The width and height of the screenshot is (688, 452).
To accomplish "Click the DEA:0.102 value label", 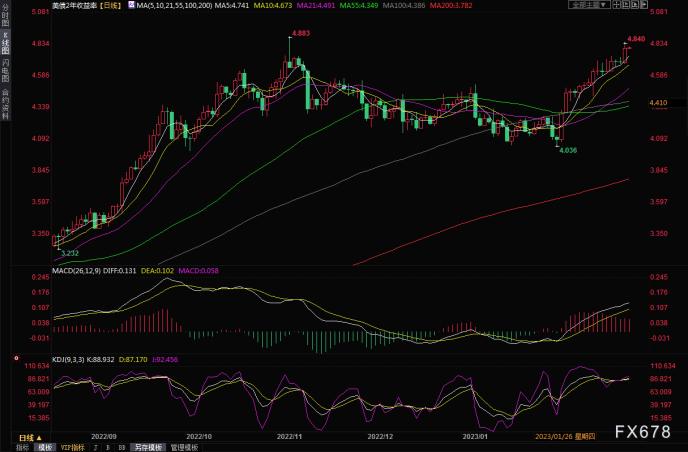I will pos(158,271).
